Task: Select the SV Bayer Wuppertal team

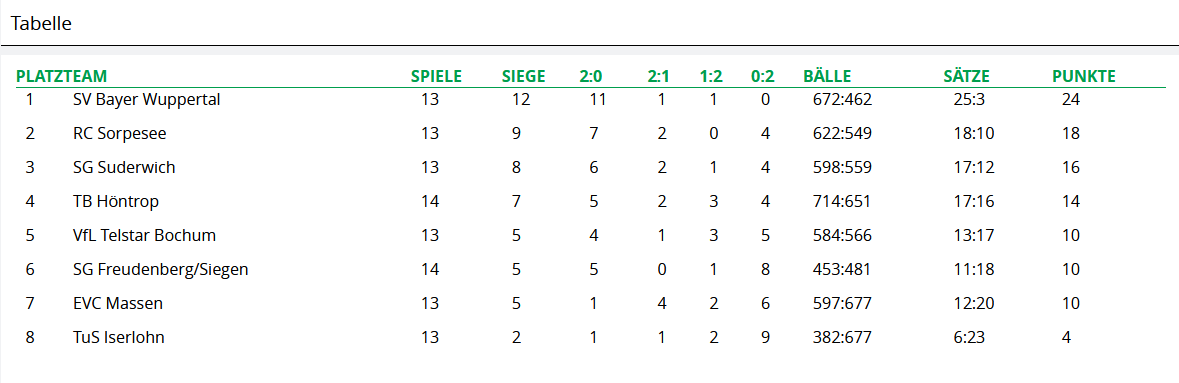Action: point(147,99)
